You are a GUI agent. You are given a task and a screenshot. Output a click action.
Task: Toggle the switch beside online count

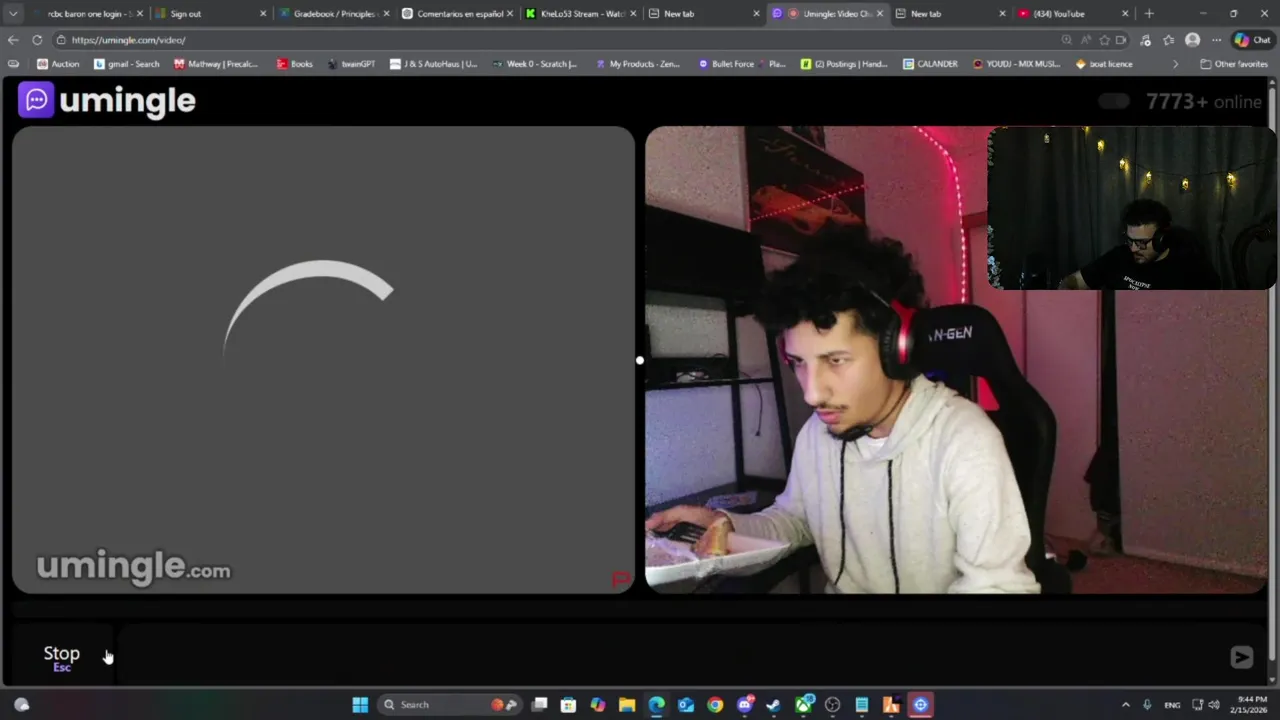[1114, 101]
